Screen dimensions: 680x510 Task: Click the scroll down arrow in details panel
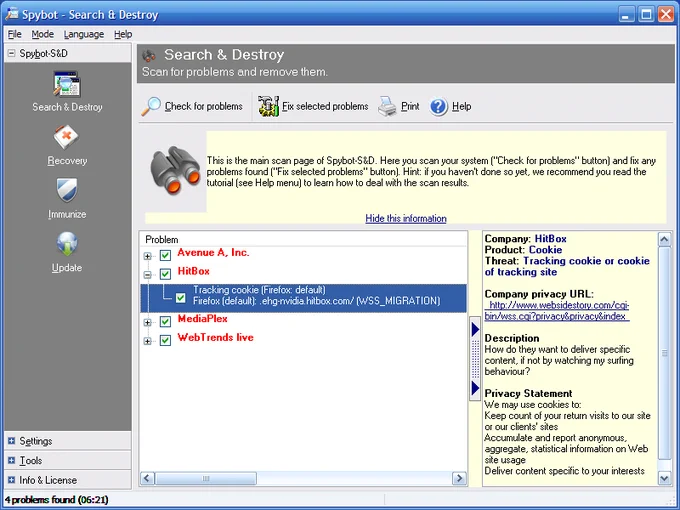pos(664,478)
